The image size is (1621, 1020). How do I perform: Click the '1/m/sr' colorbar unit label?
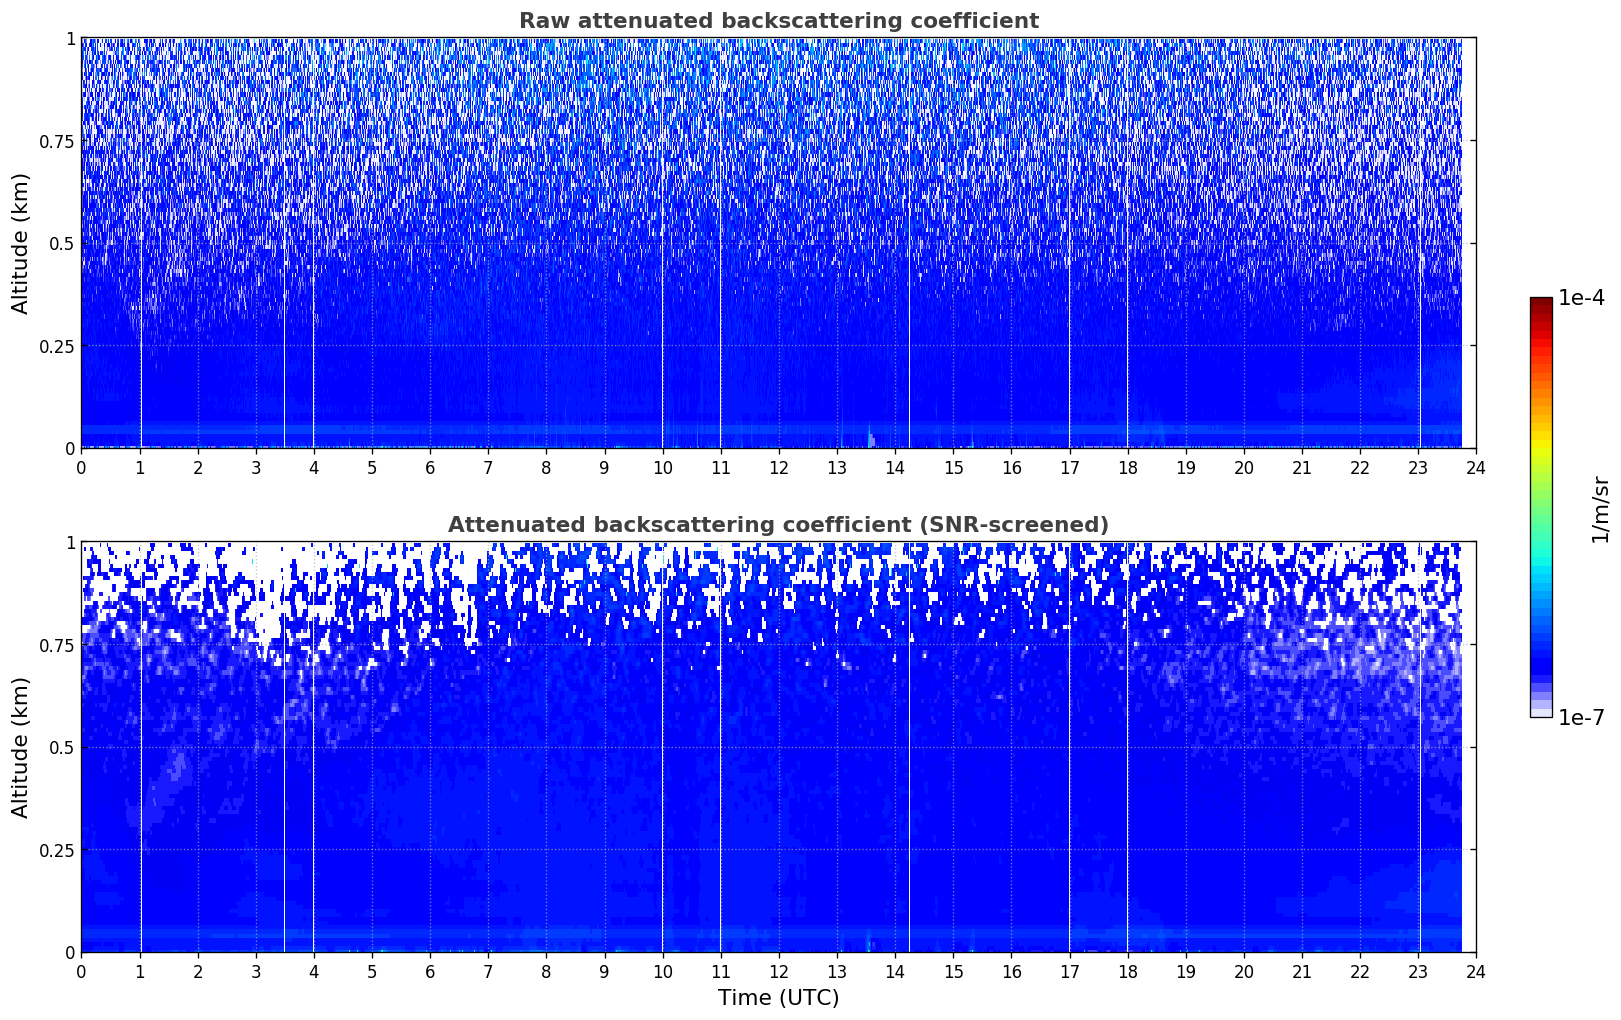[1600, 508]
